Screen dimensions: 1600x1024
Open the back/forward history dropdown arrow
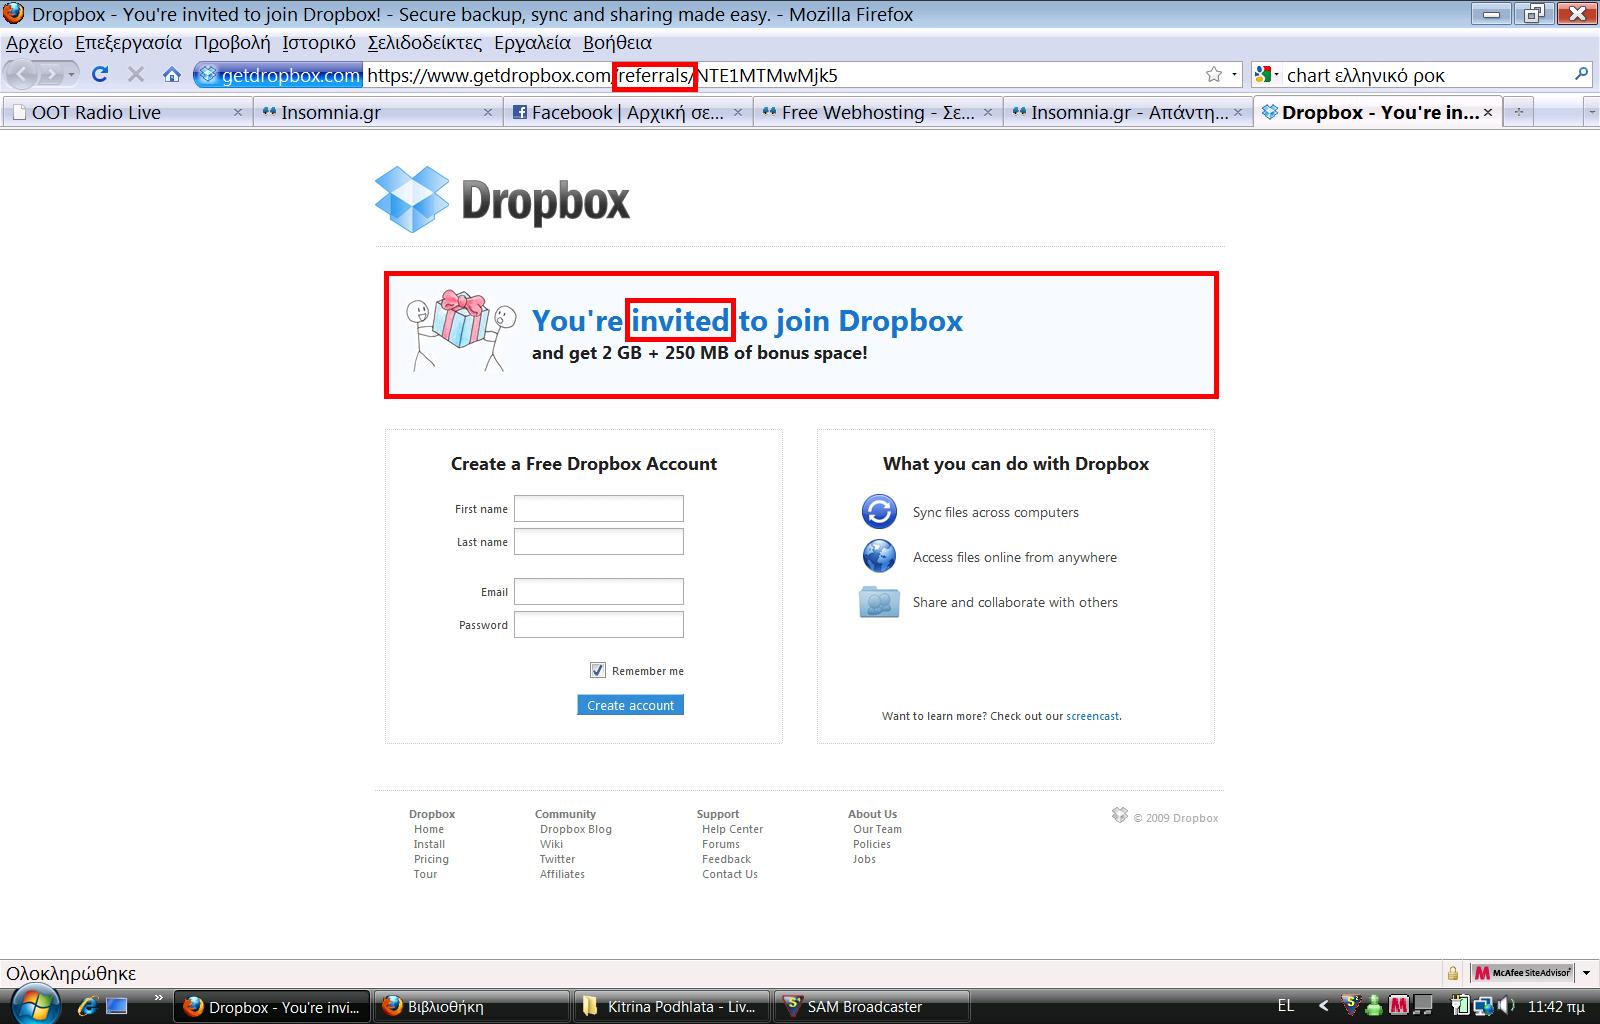tap(71, 75)
